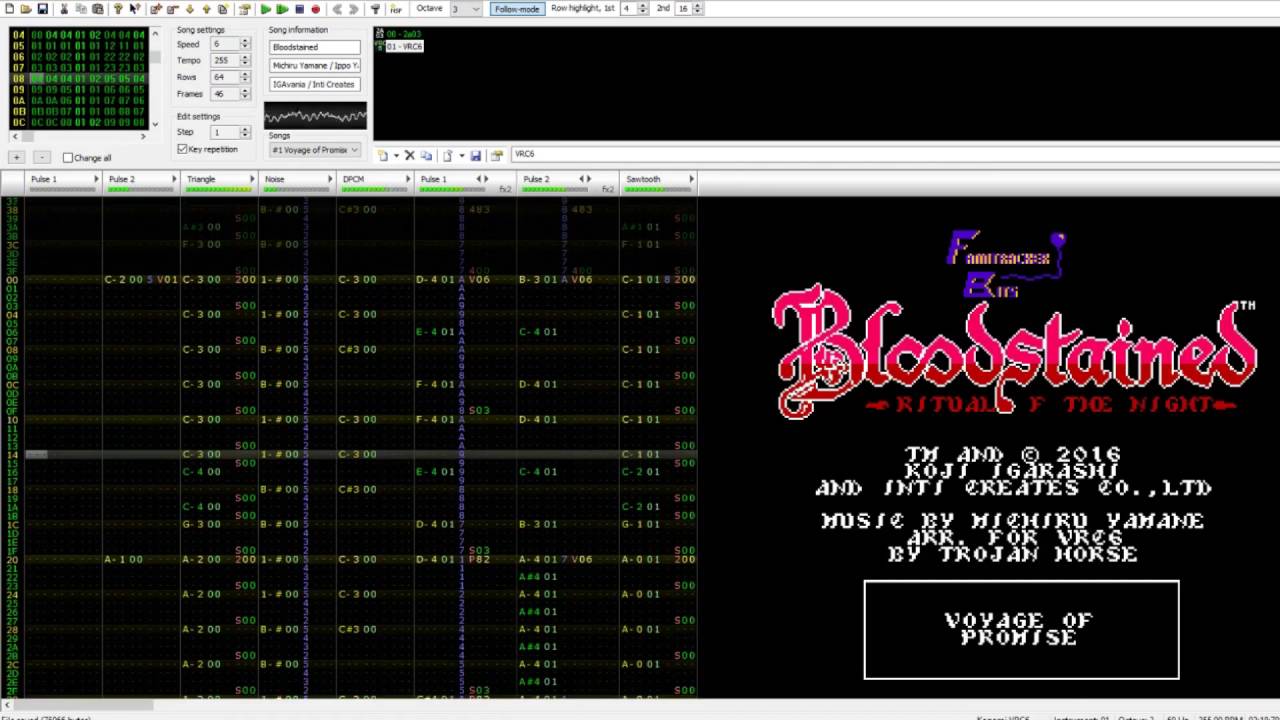Adjust the Tempo stepper

tap(245, 60)
